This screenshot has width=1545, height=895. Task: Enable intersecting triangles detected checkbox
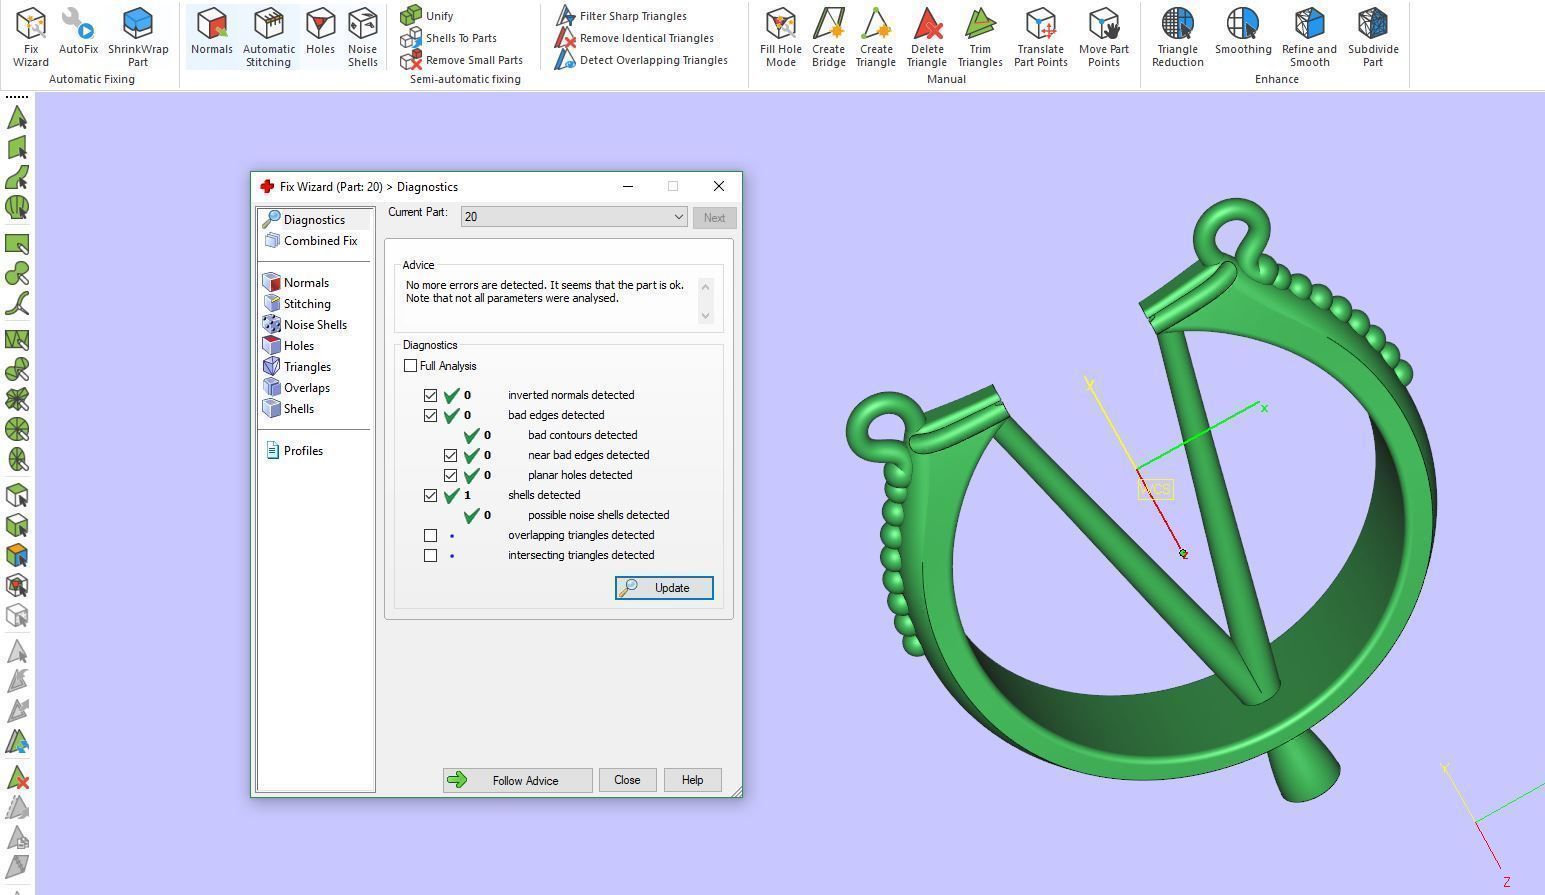point(430,555)
